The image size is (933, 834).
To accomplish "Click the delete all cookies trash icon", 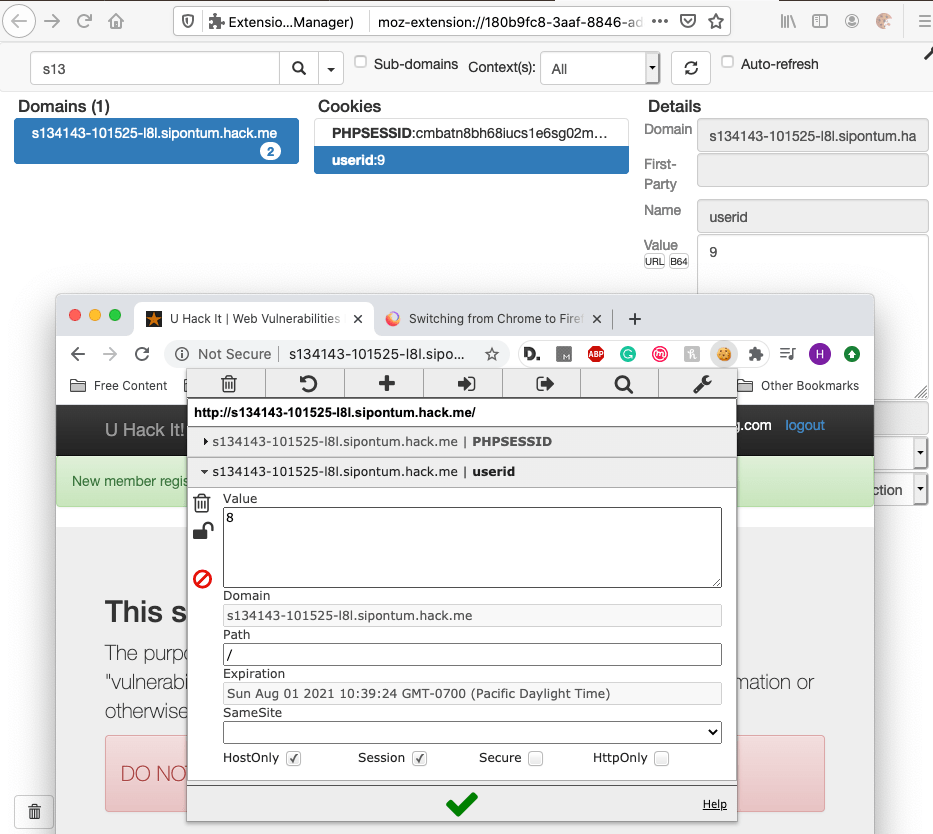I will click(228, 384).
